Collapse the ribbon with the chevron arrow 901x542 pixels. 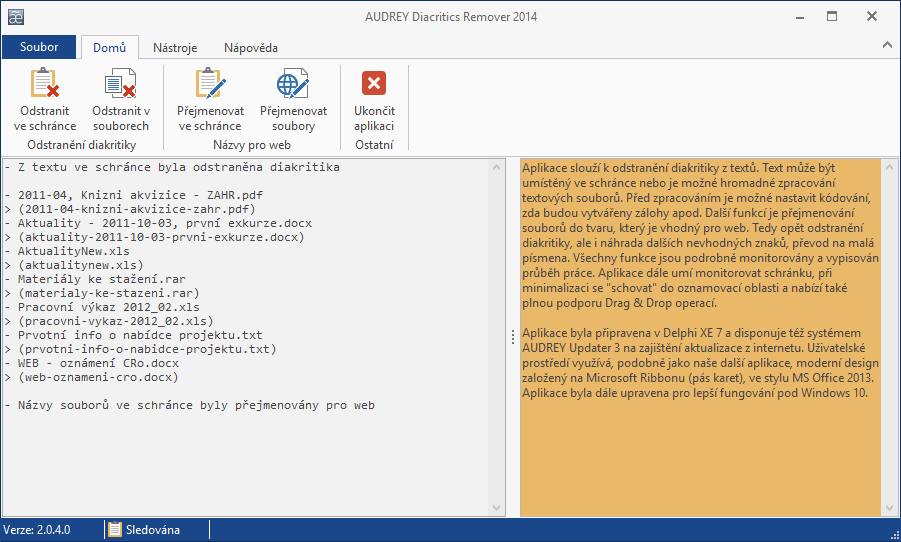coord(886,46)
